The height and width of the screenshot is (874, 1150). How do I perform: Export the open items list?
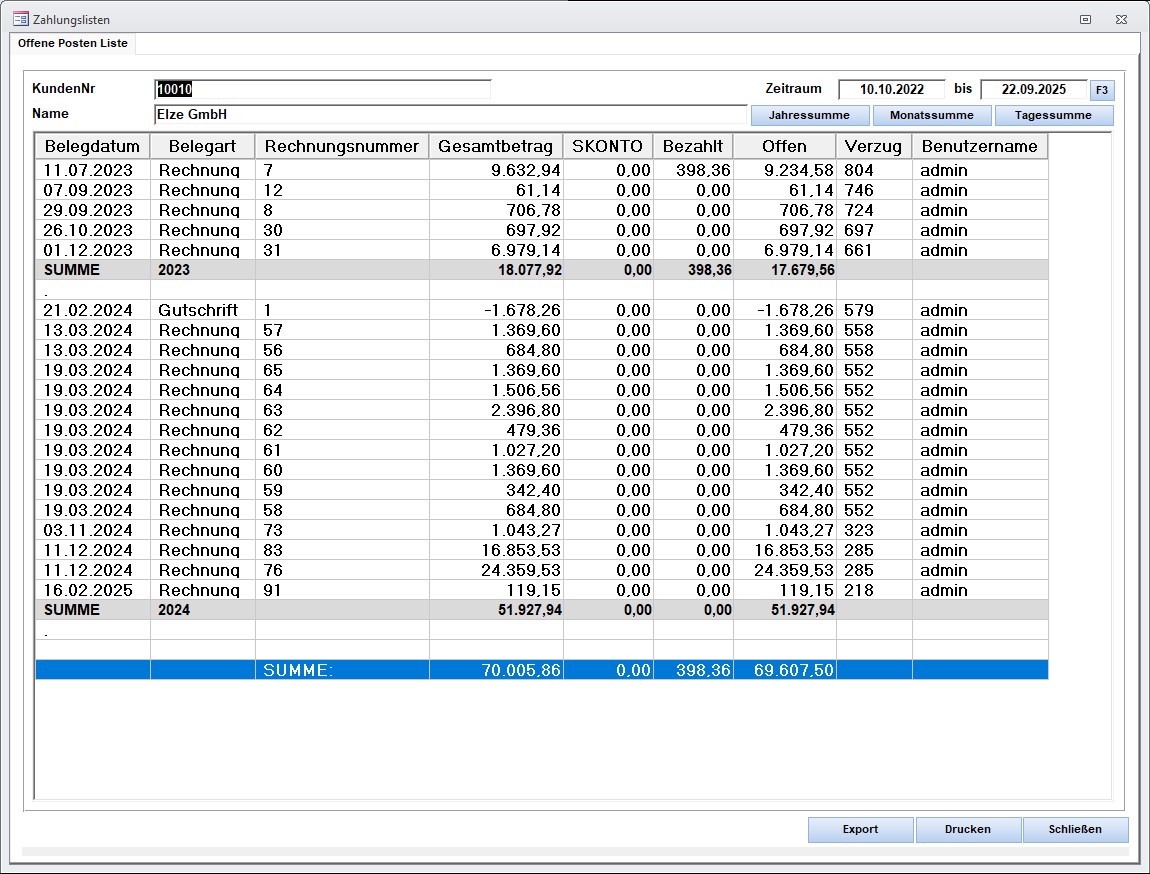pos(860,829)
